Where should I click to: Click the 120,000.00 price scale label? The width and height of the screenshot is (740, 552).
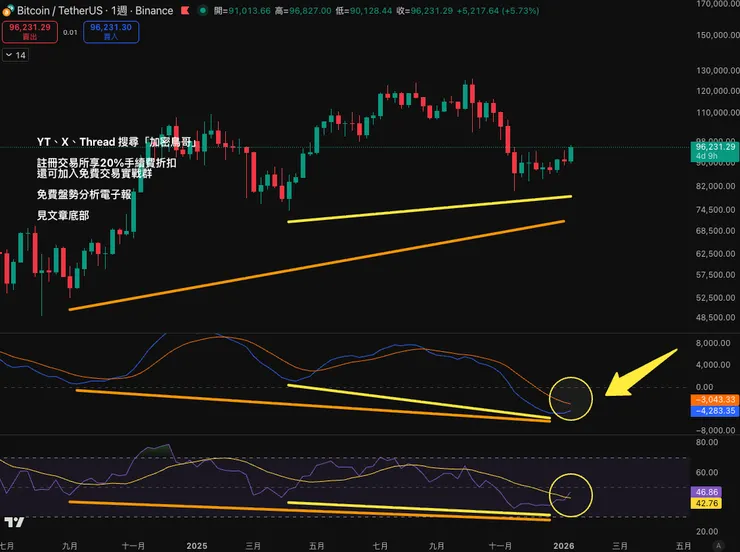(x=718, y=91)
